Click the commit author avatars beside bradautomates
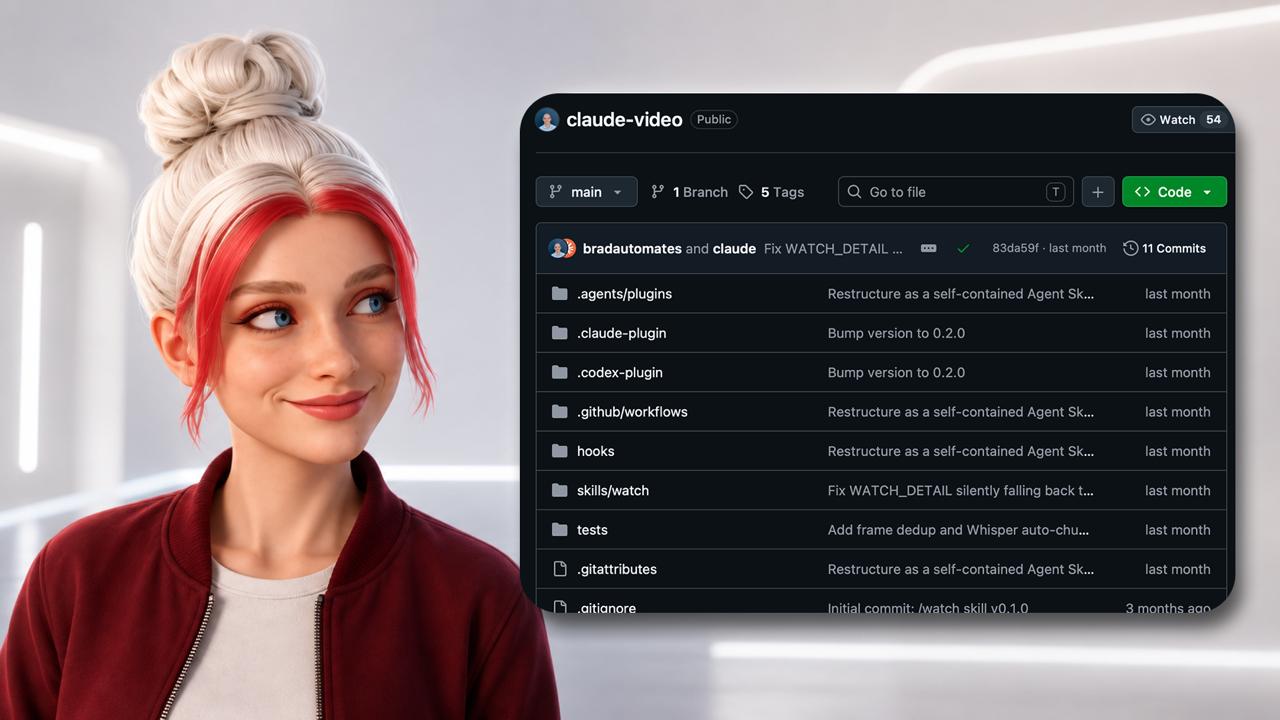1280x720 pixels. (x=562, y=248)
